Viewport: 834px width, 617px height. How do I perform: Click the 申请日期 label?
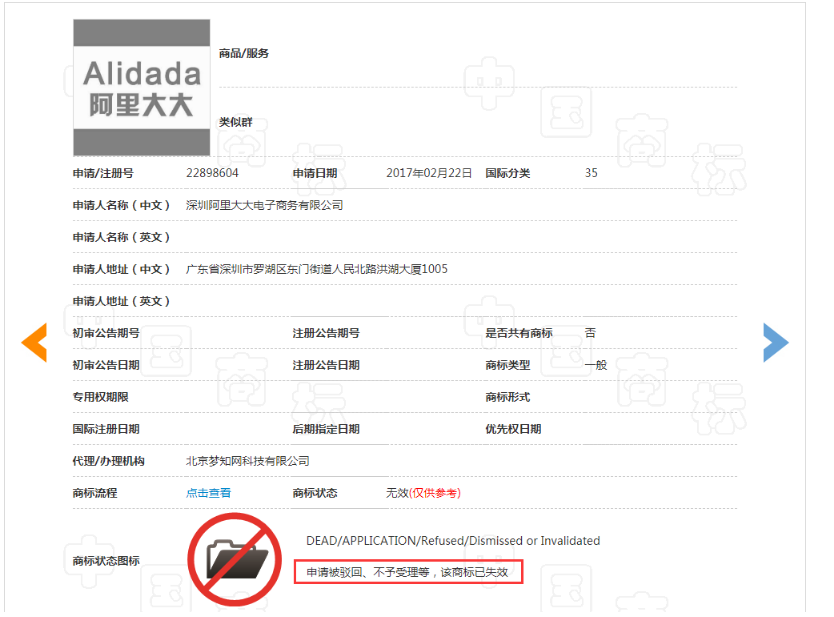tap(315, 173)
